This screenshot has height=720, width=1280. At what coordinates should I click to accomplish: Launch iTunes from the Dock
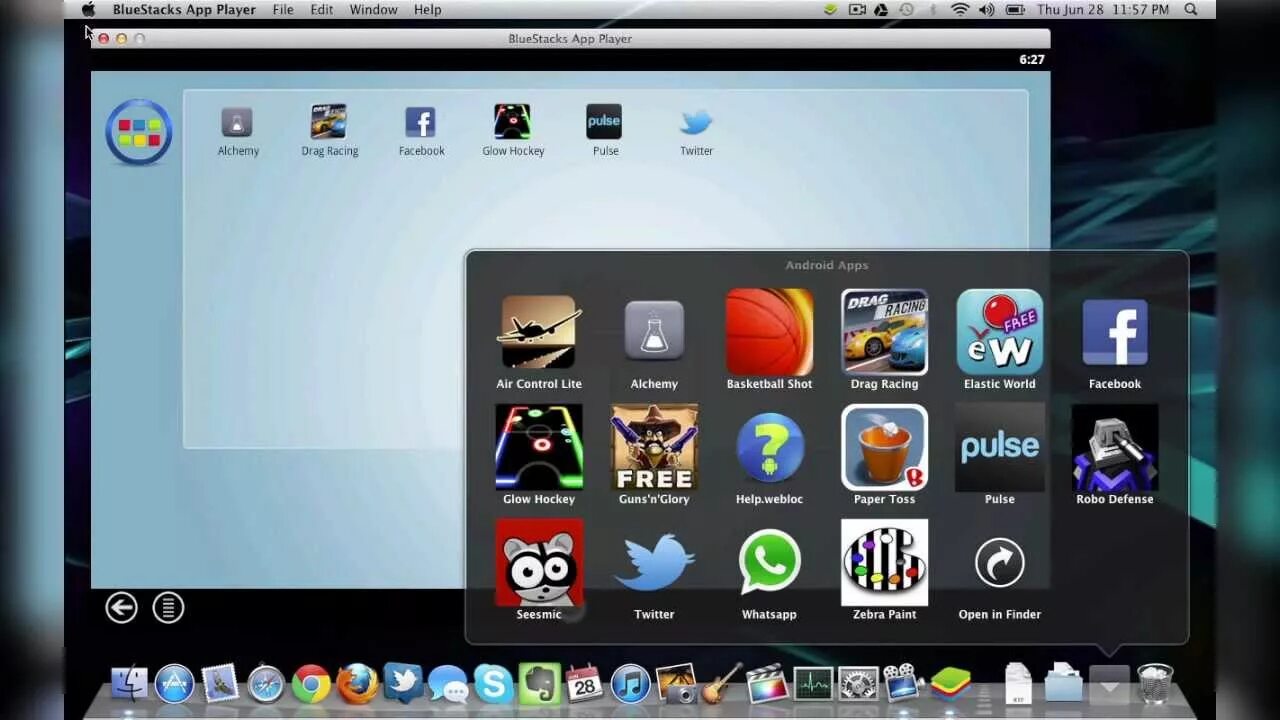631,683
